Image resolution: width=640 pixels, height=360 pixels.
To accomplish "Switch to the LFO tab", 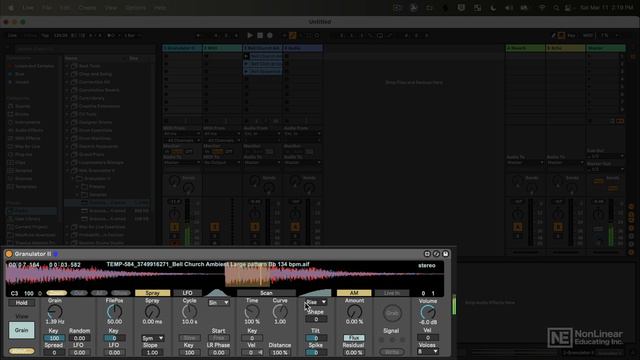I will [x=187, y=293].
